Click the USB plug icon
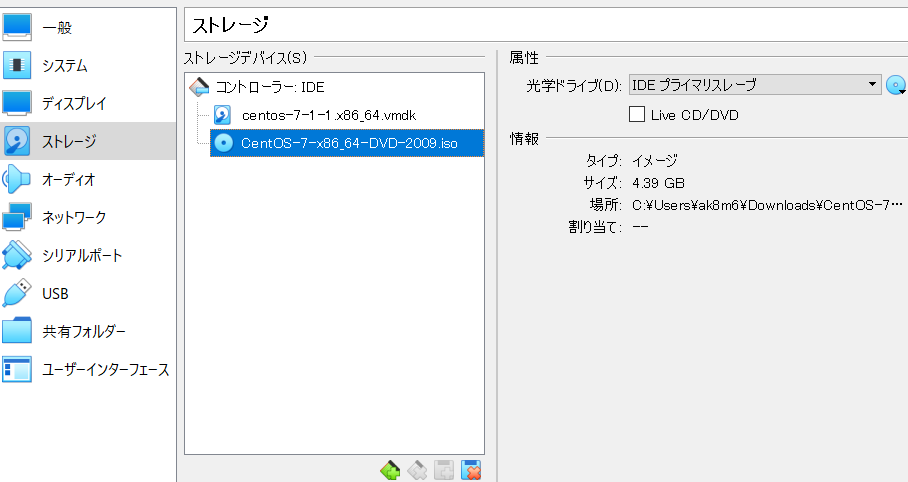Viewport: 908px width, 482px height. [17, 293]
